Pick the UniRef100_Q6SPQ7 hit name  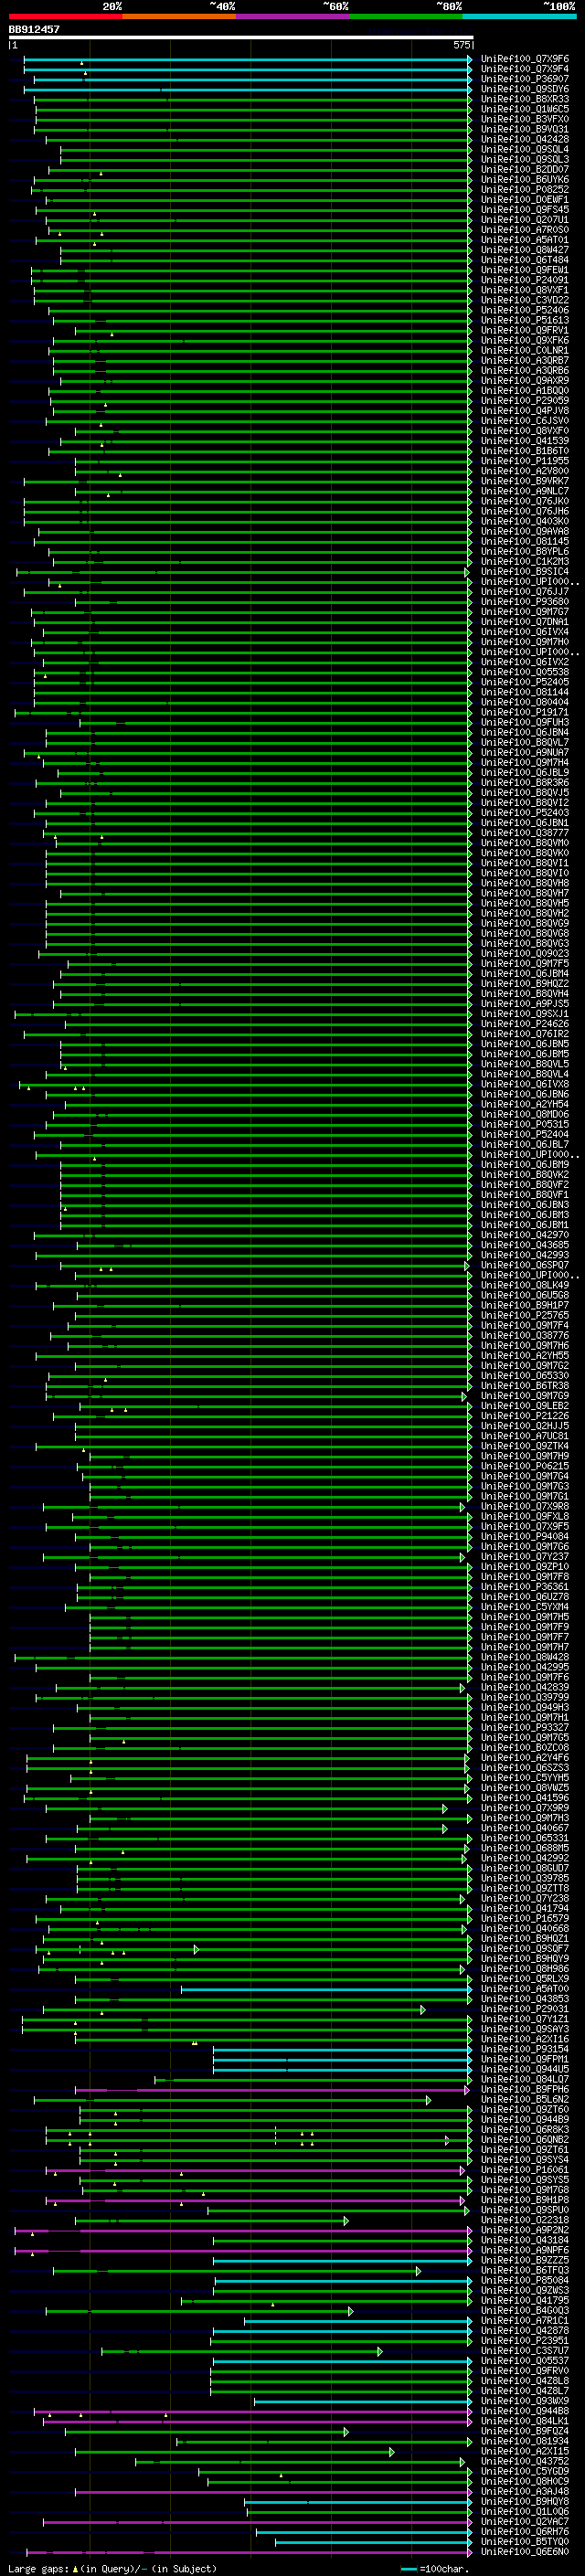coord(525,1265)
